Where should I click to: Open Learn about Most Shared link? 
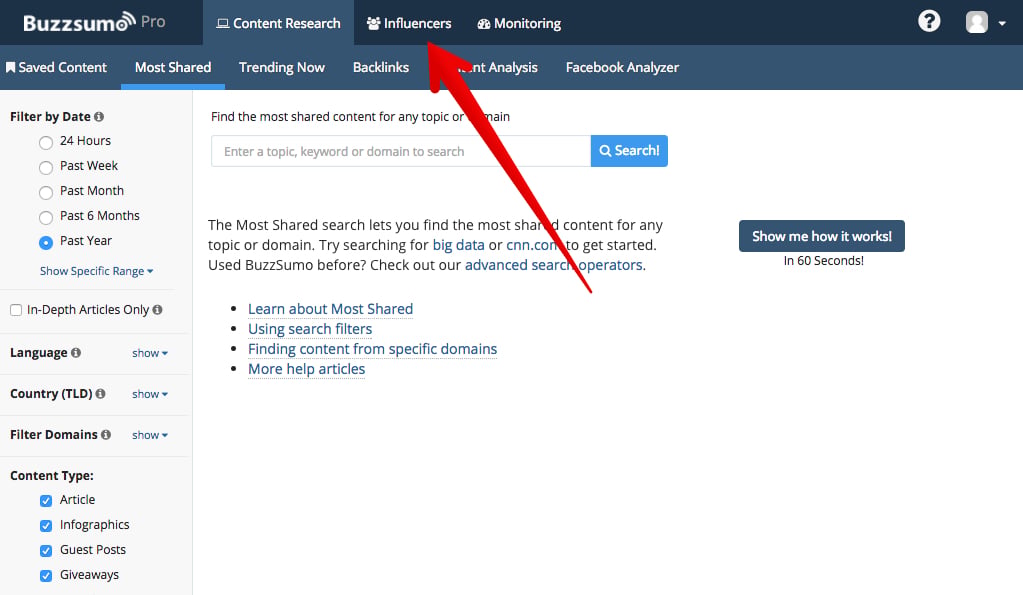point(330,309)
